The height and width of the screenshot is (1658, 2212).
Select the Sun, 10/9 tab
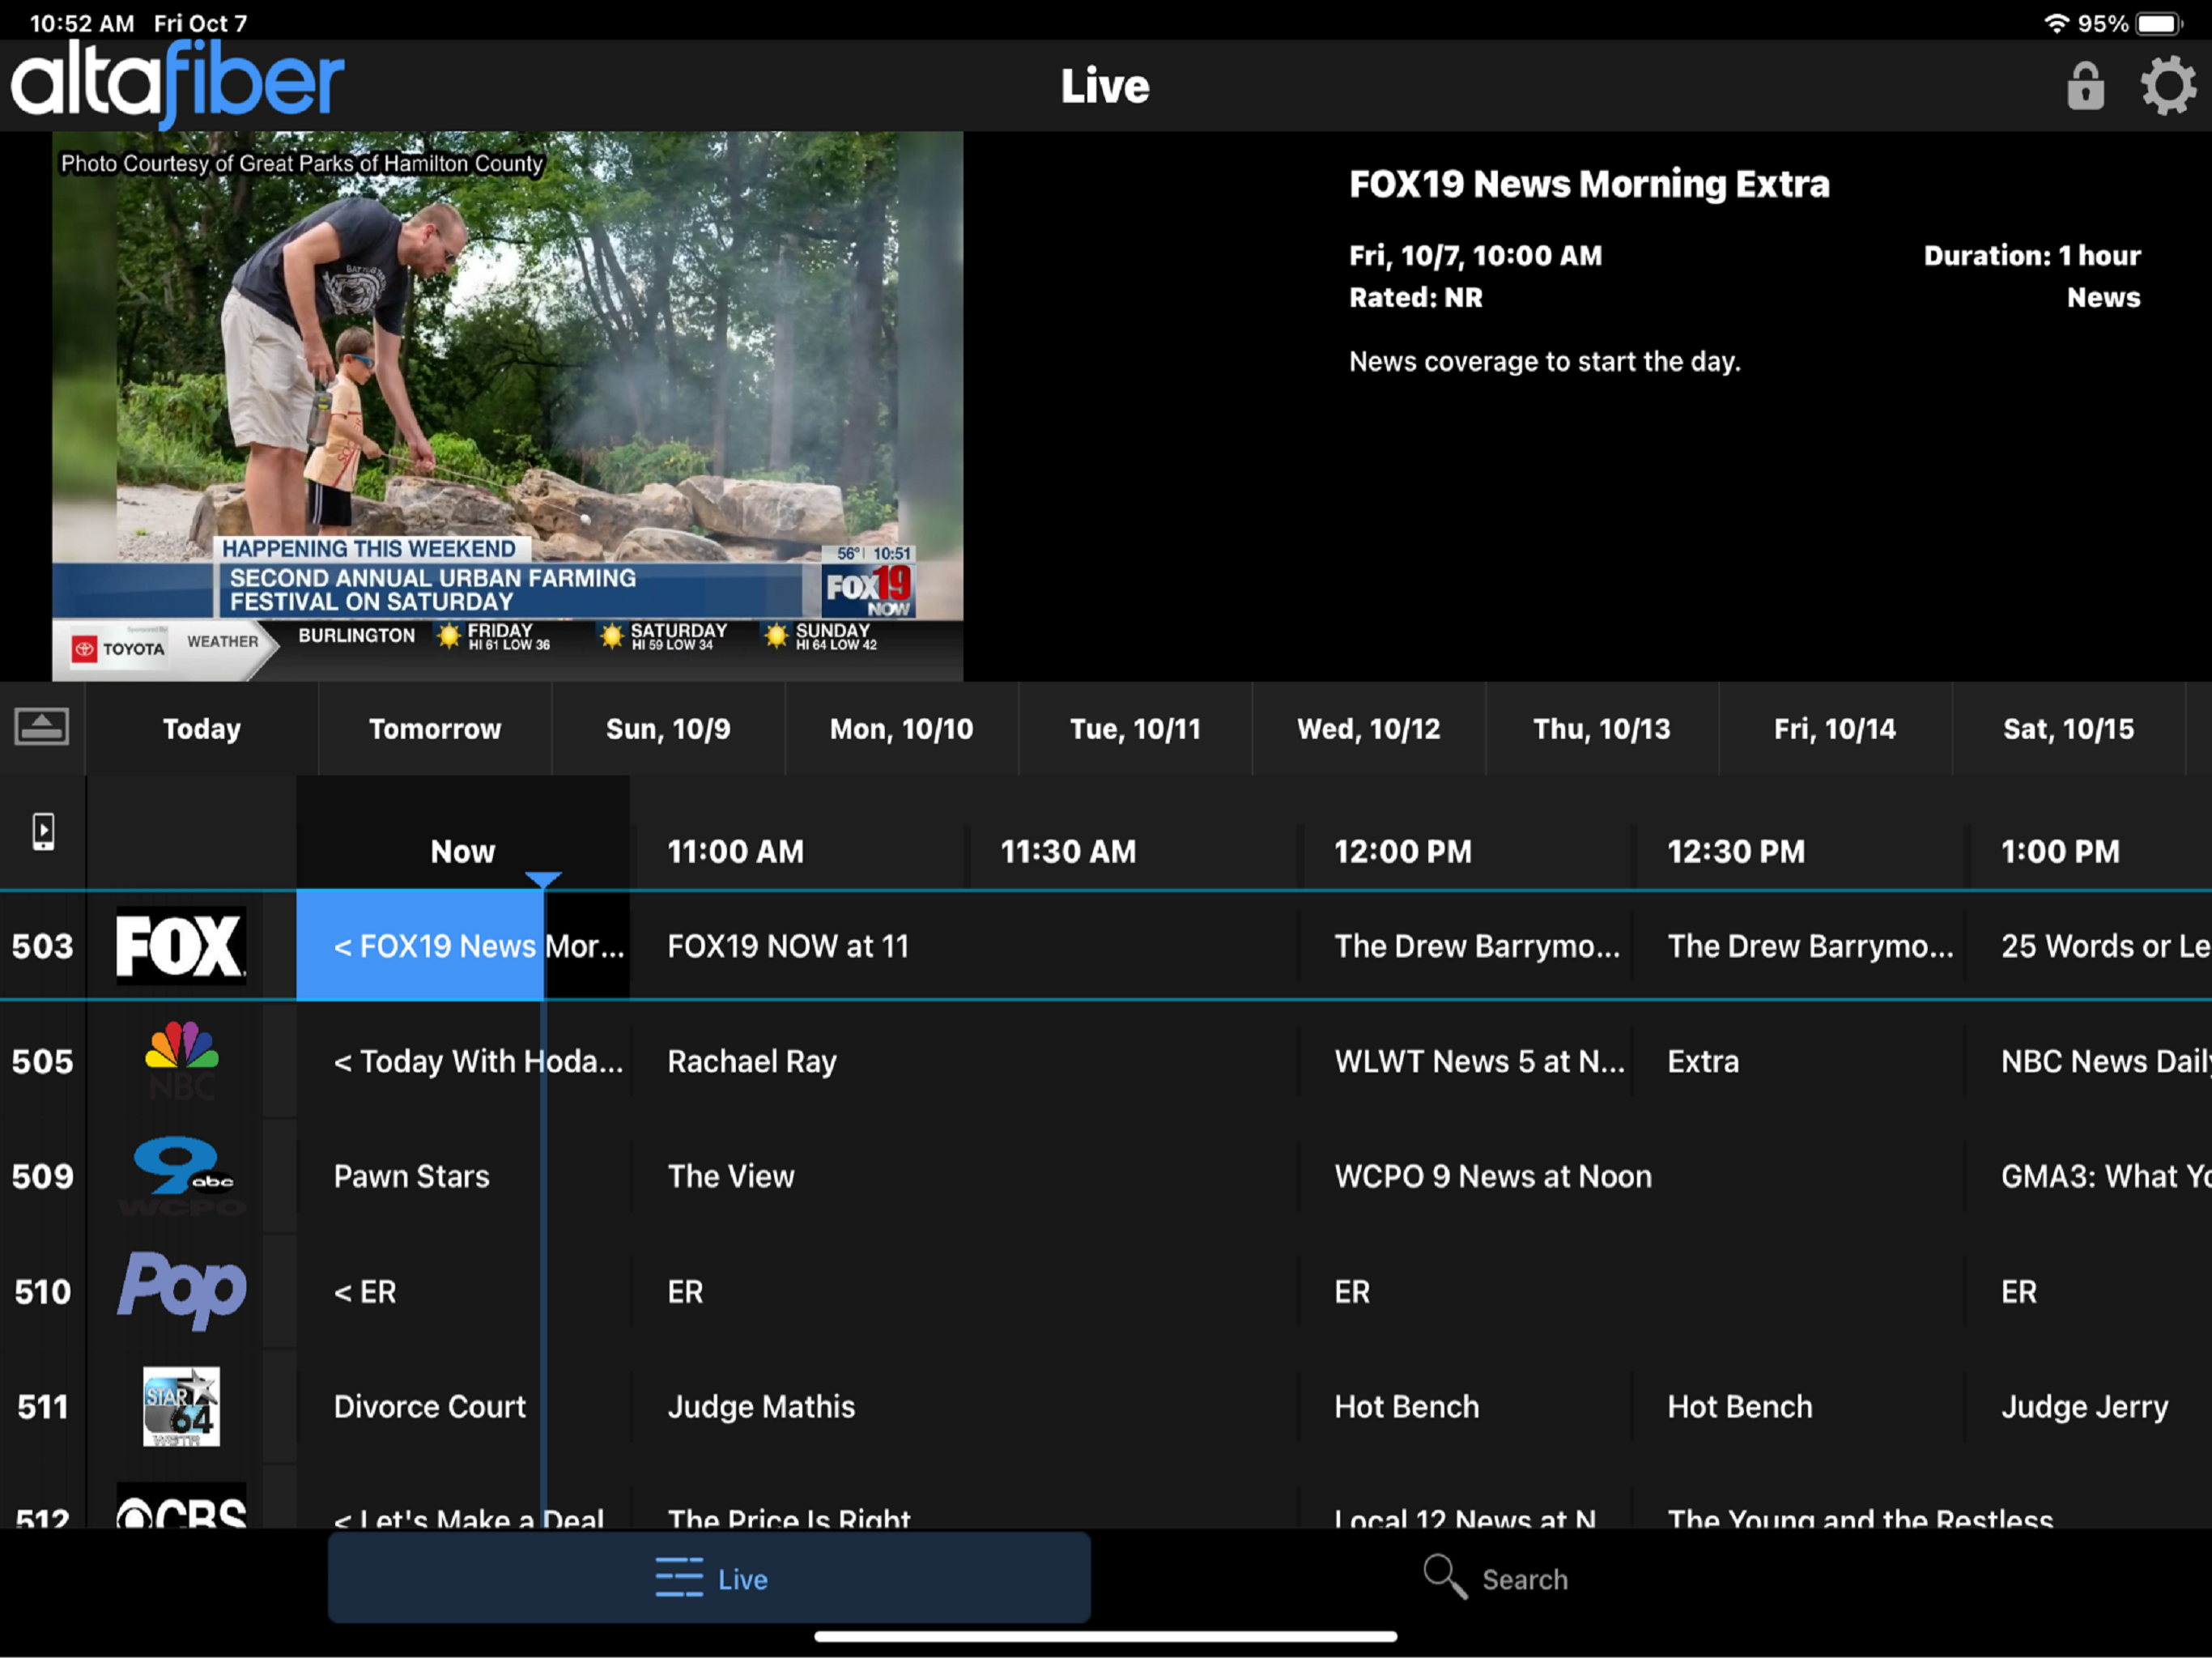[x=668, y=729]
